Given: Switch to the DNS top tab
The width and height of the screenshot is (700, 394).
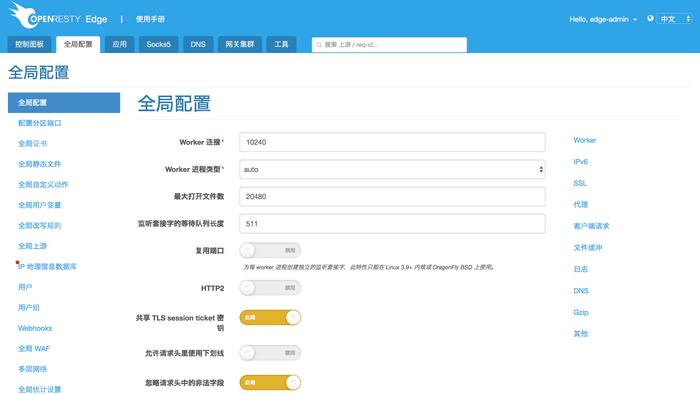Looking at the screenshot, I should tap(198, 44).
